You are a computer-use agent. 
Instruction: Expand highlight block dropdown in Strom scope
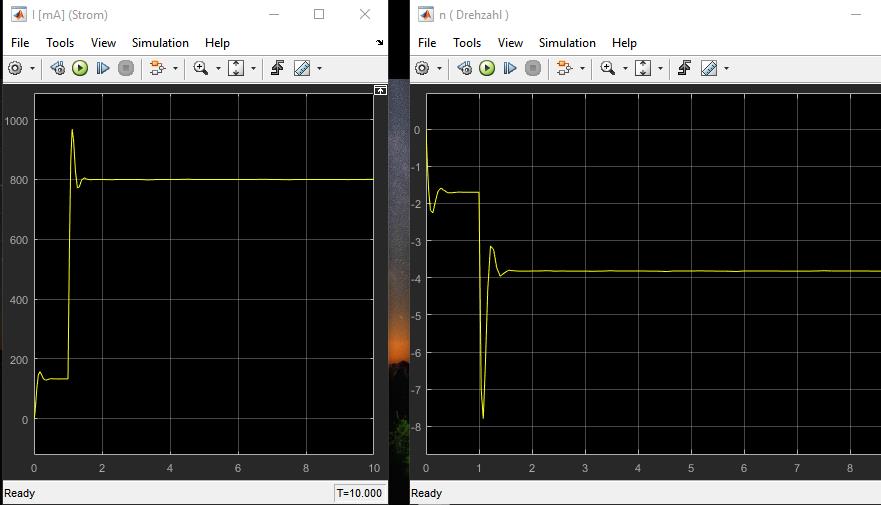pos(175,69)
